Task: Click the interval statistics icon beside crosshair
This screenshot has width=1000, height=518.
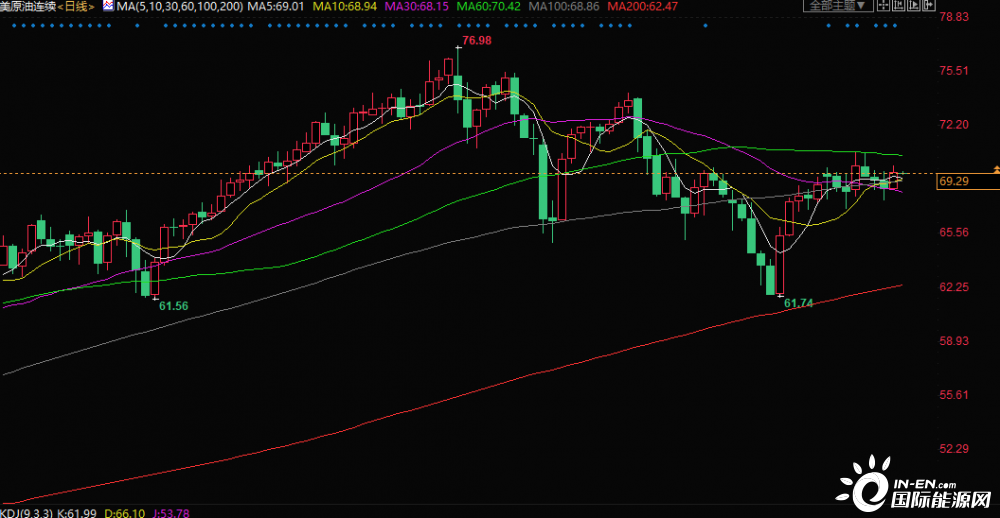Action: 899,5
